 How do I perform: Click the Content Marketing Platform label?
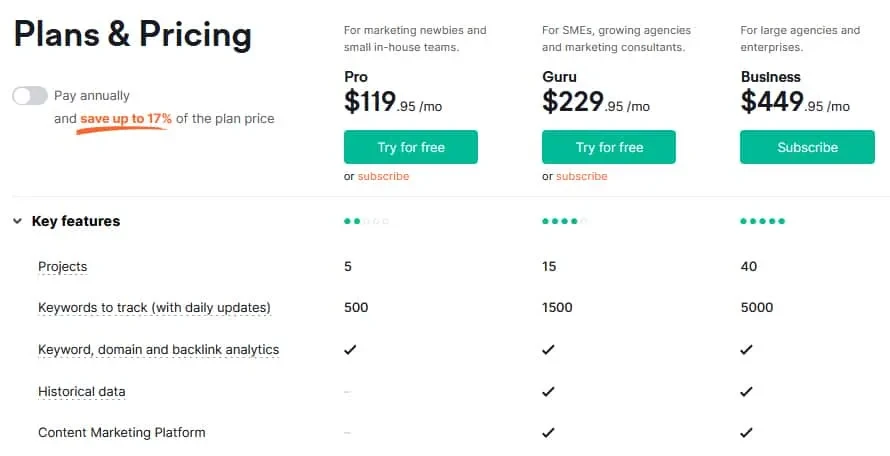121,433
